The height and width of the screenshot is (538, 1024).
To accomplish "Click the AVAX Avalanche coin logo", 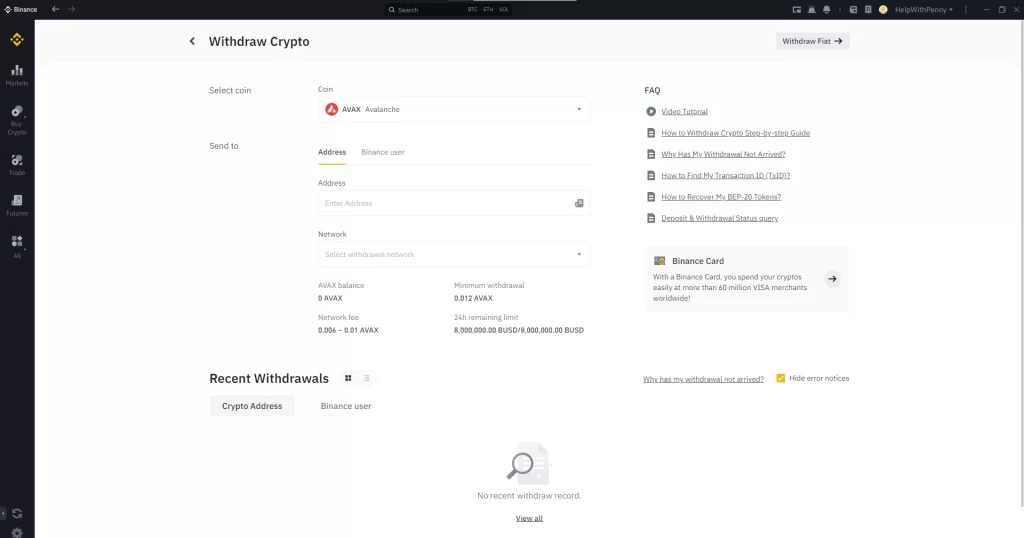I will [332, 109].
